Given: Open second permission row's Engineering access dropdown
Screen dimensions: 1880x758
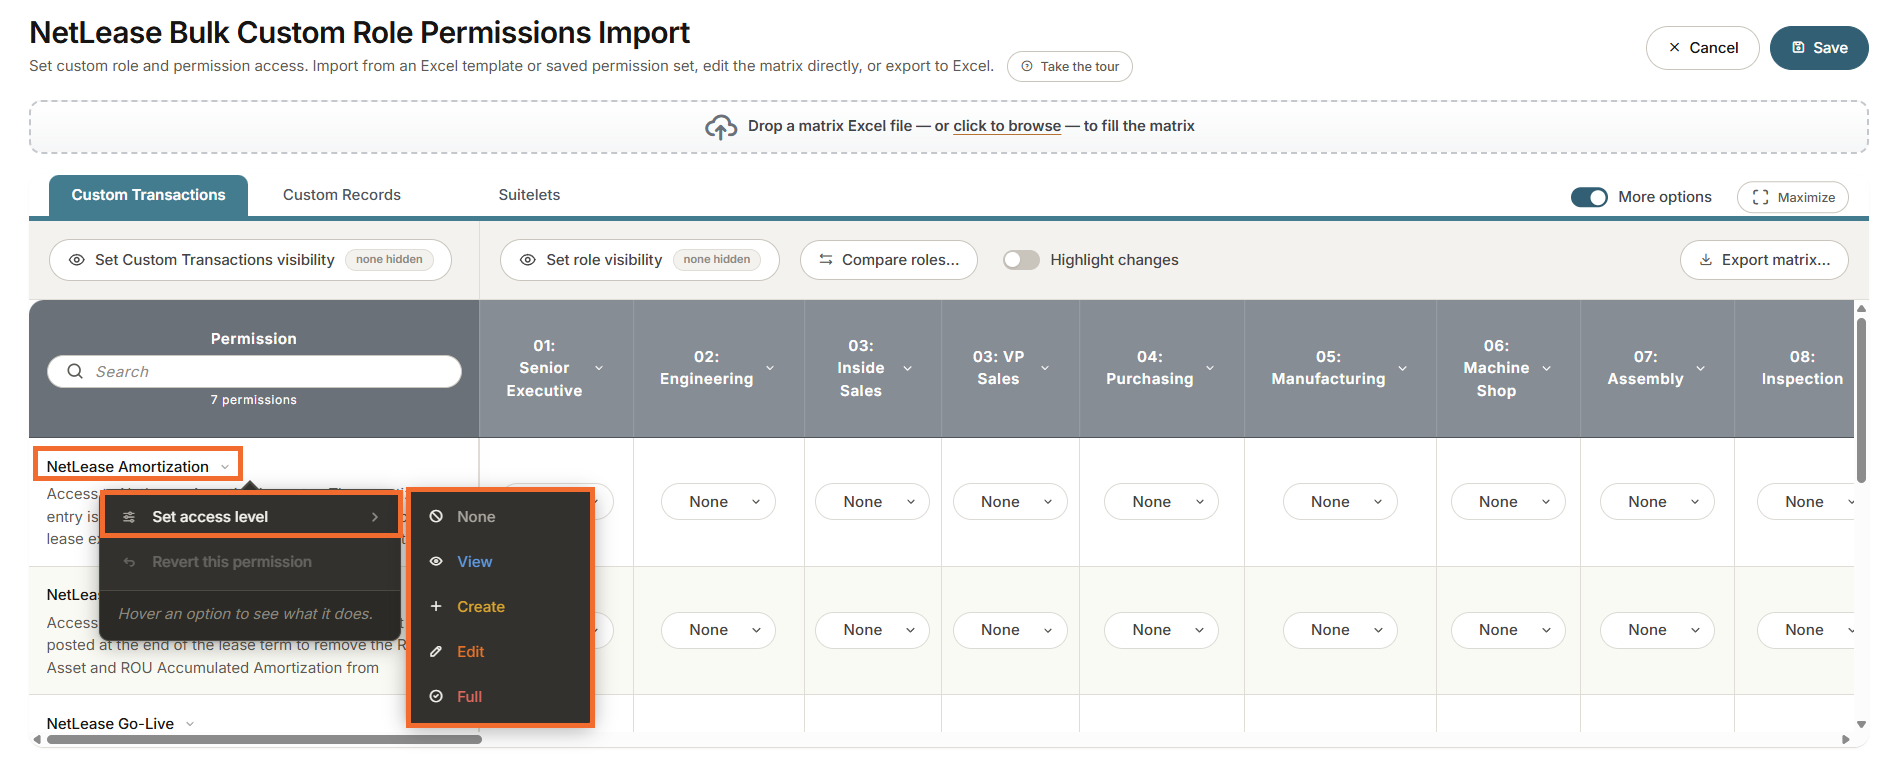Looking at the screenshot, I should pos(718,630).
